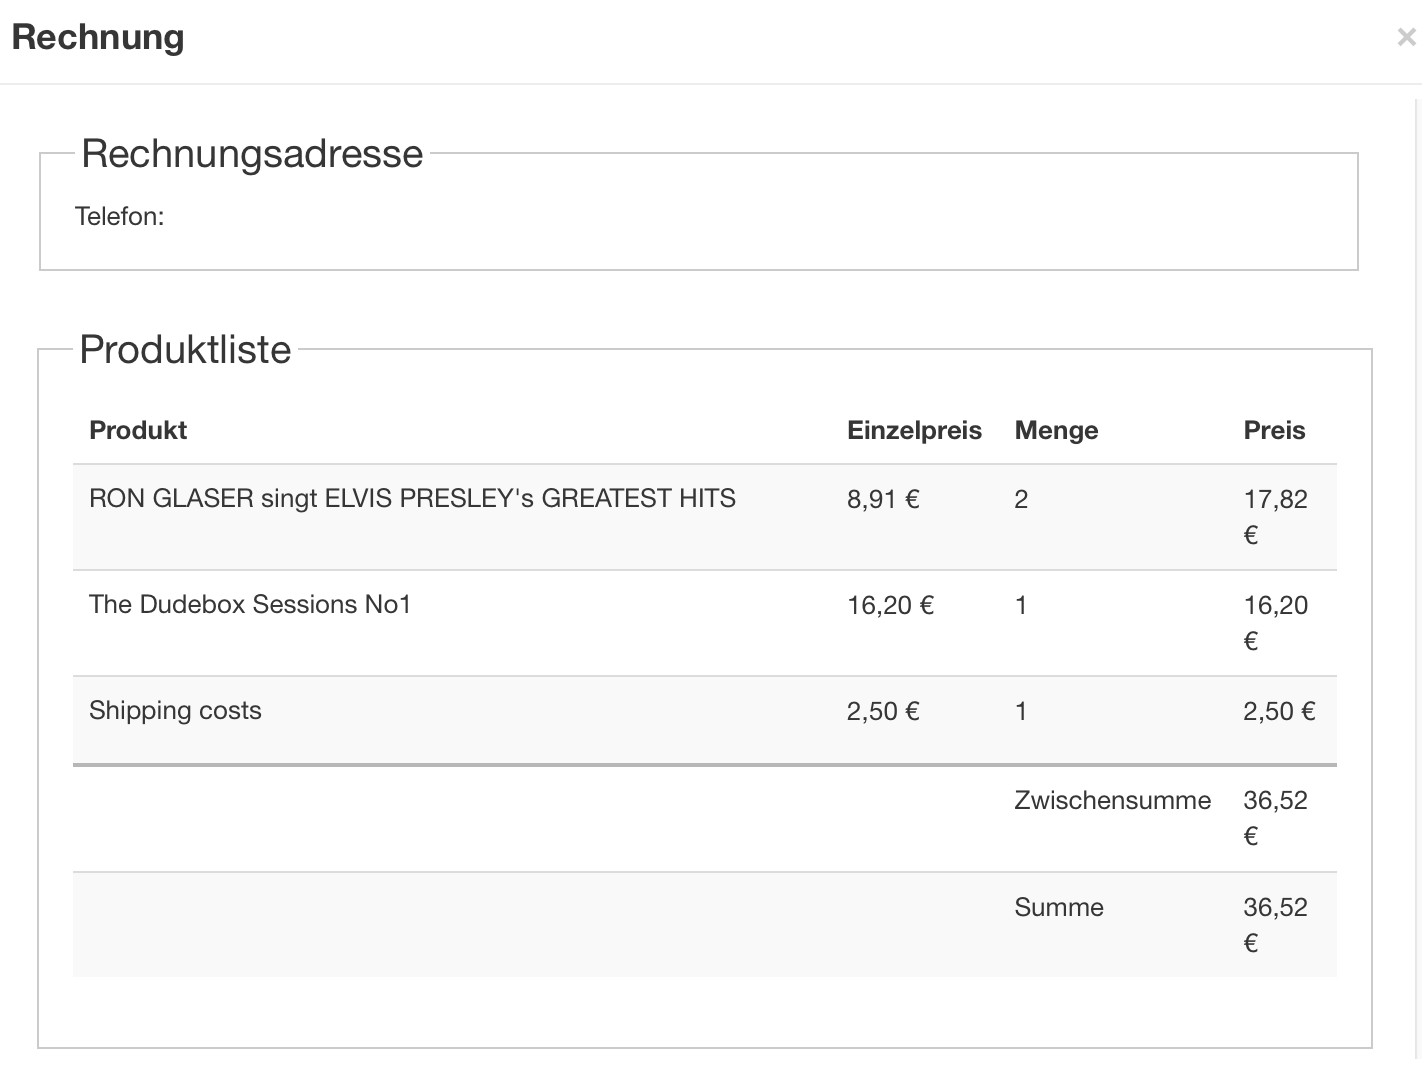The image size is (1422, 1068).
Task: Select the Telefon label in the billing address
Action: pos(119,217)
